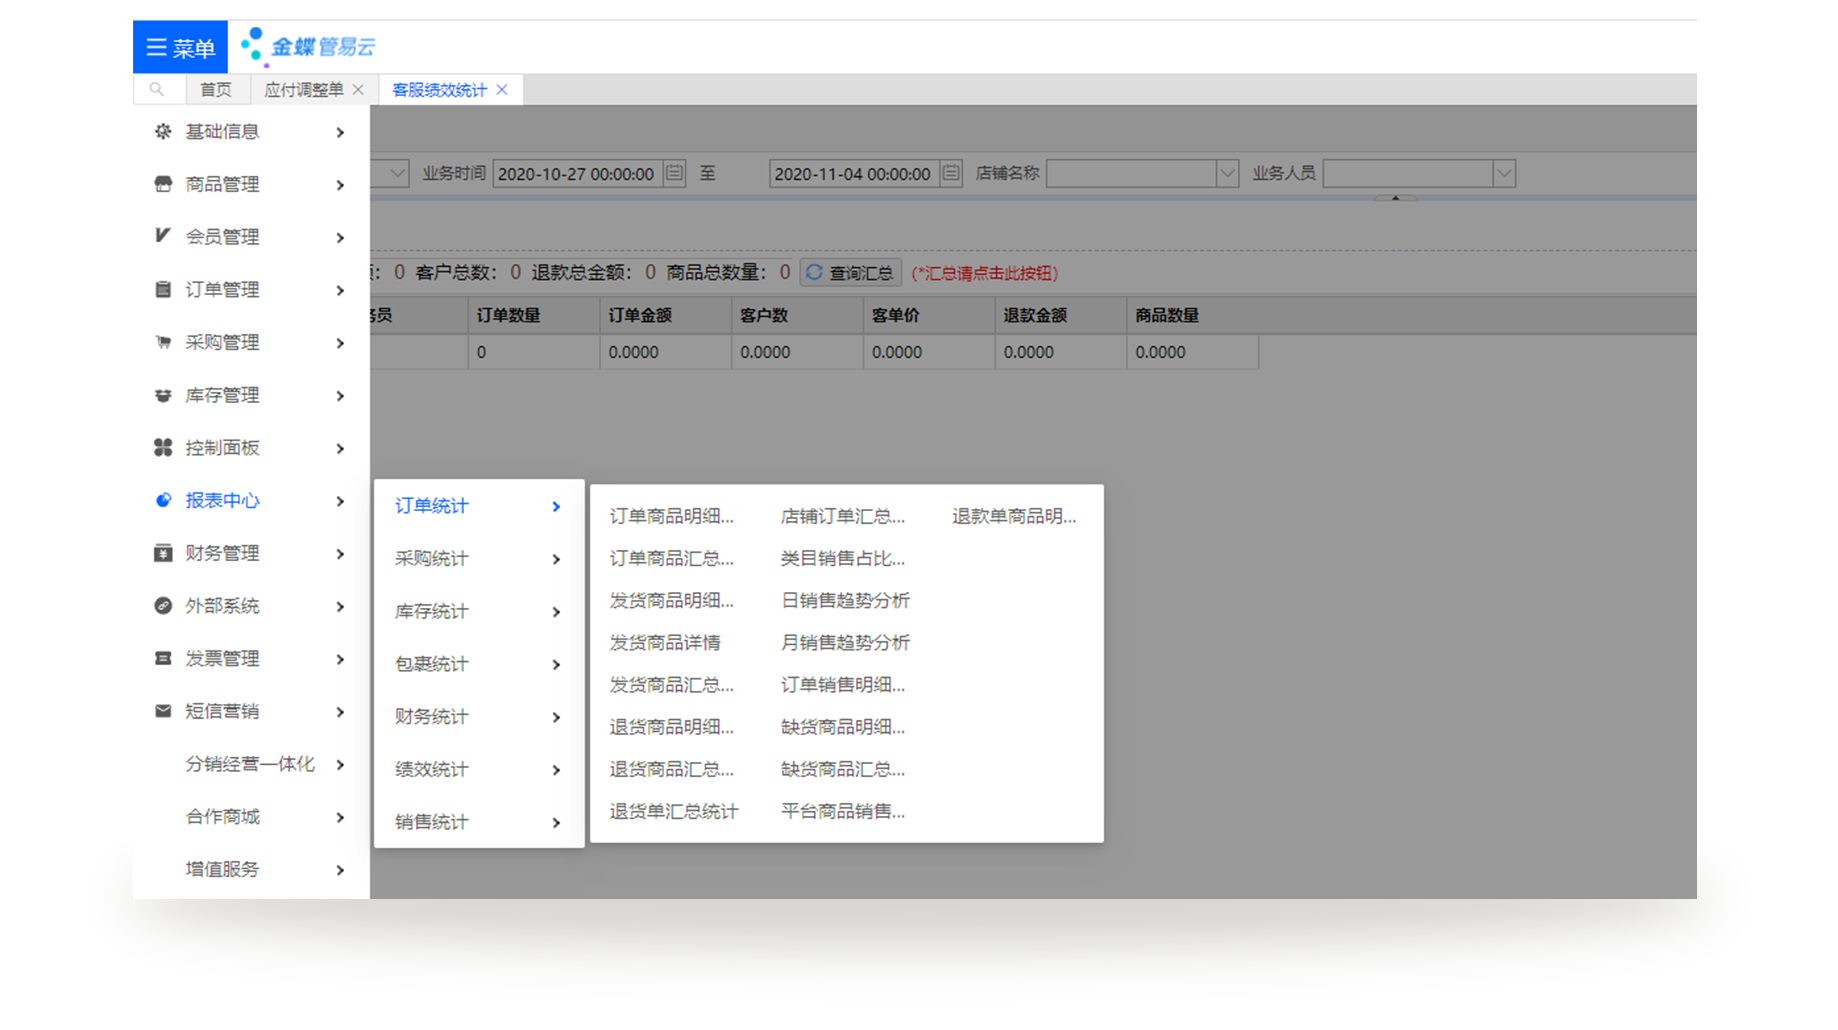Click the 发票管理 invoice icon
Image resolution: width=1838 pixels, height=1030 pixels.
163,658
